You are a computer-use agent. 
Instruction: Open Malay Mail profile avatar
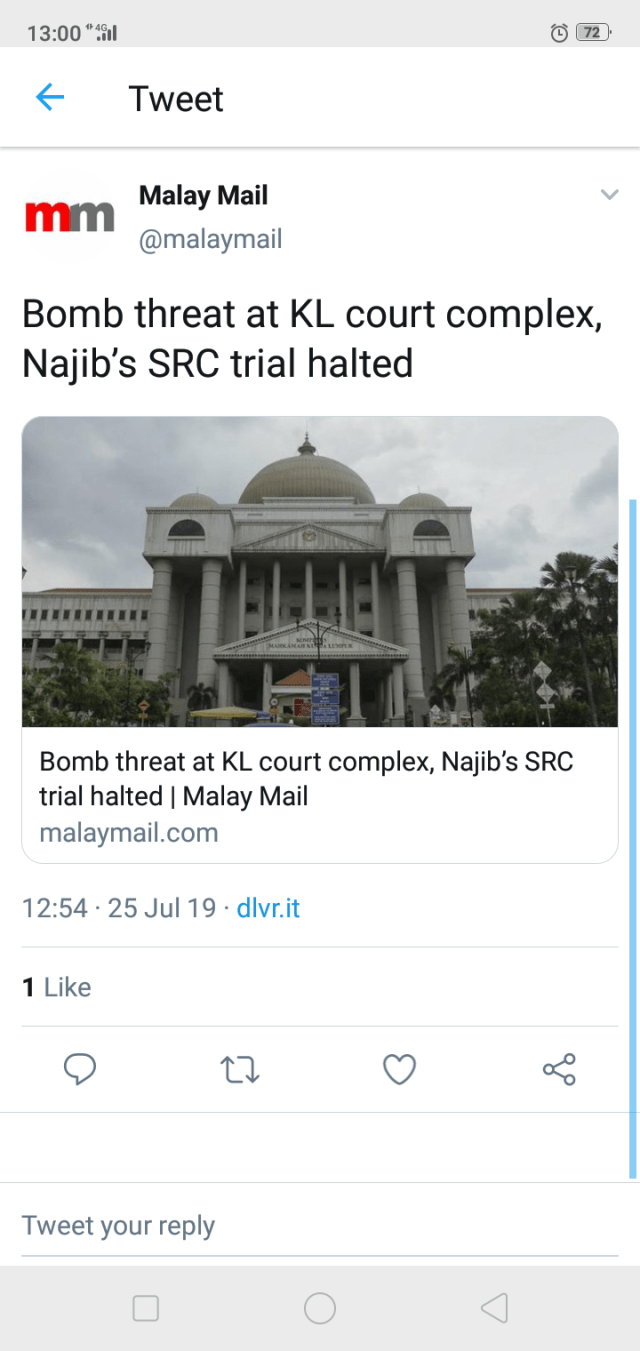tap(69, 216)
